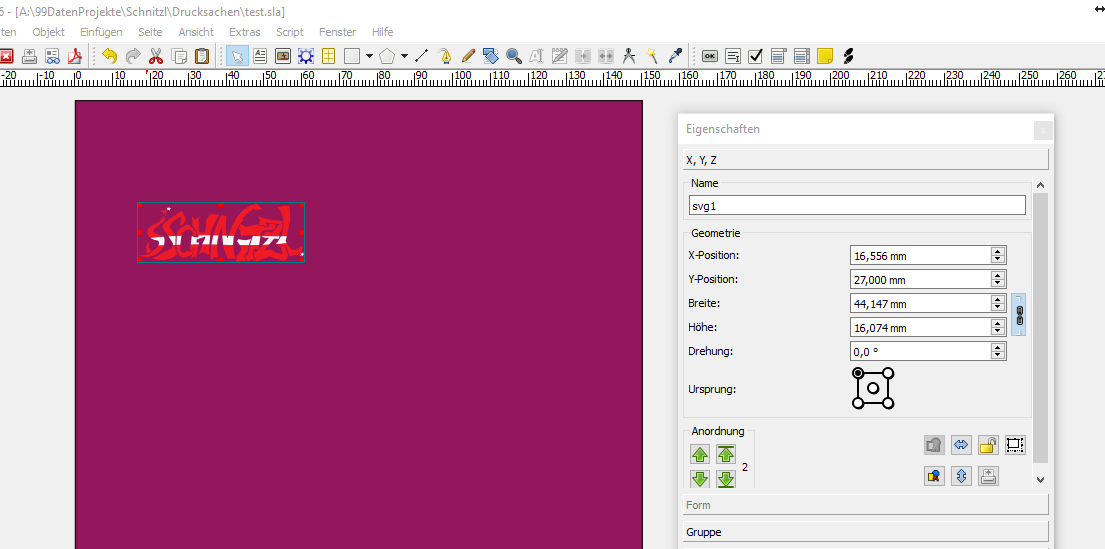
Task: Set origin point to center
Action: [873, 388]
